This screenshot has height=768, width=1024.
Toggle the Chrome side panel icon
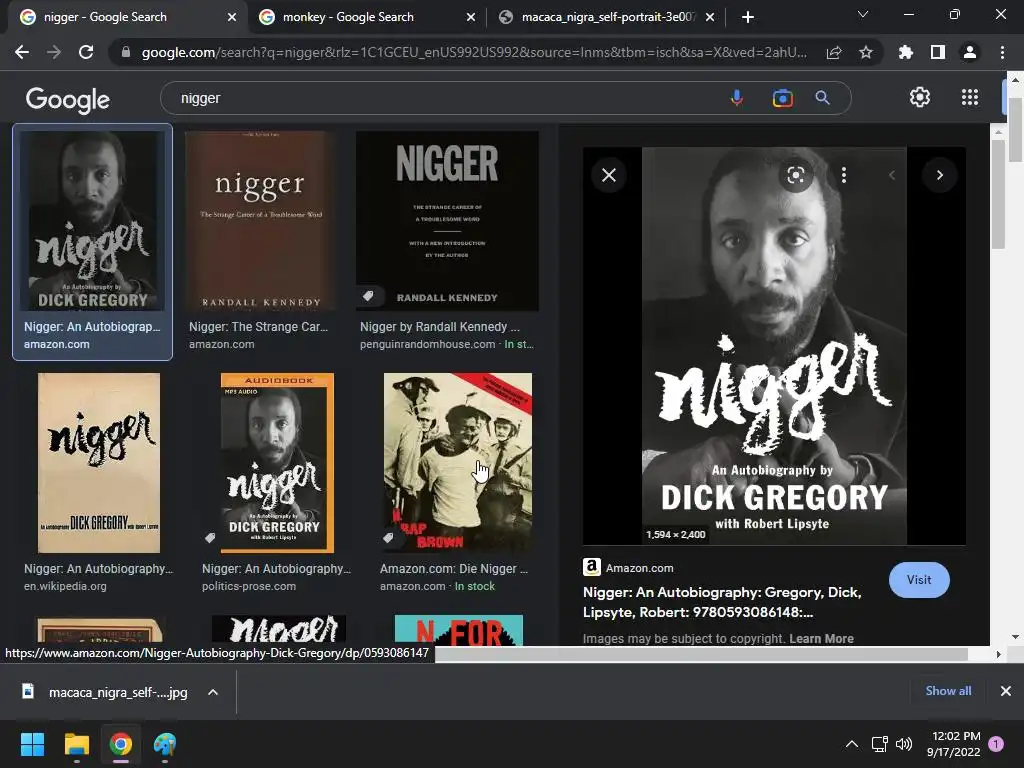[938, 52]
